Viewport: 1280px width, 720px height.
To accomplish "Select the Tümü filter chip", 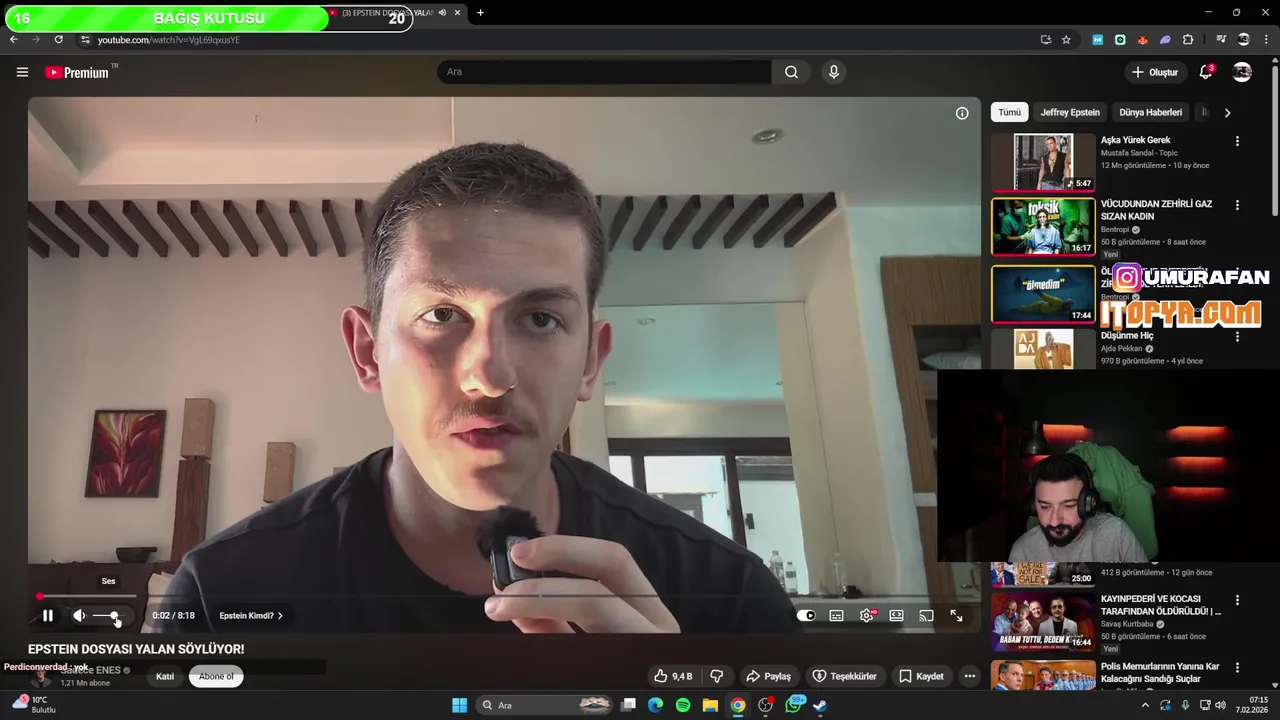I will (x=1010, y=112).
